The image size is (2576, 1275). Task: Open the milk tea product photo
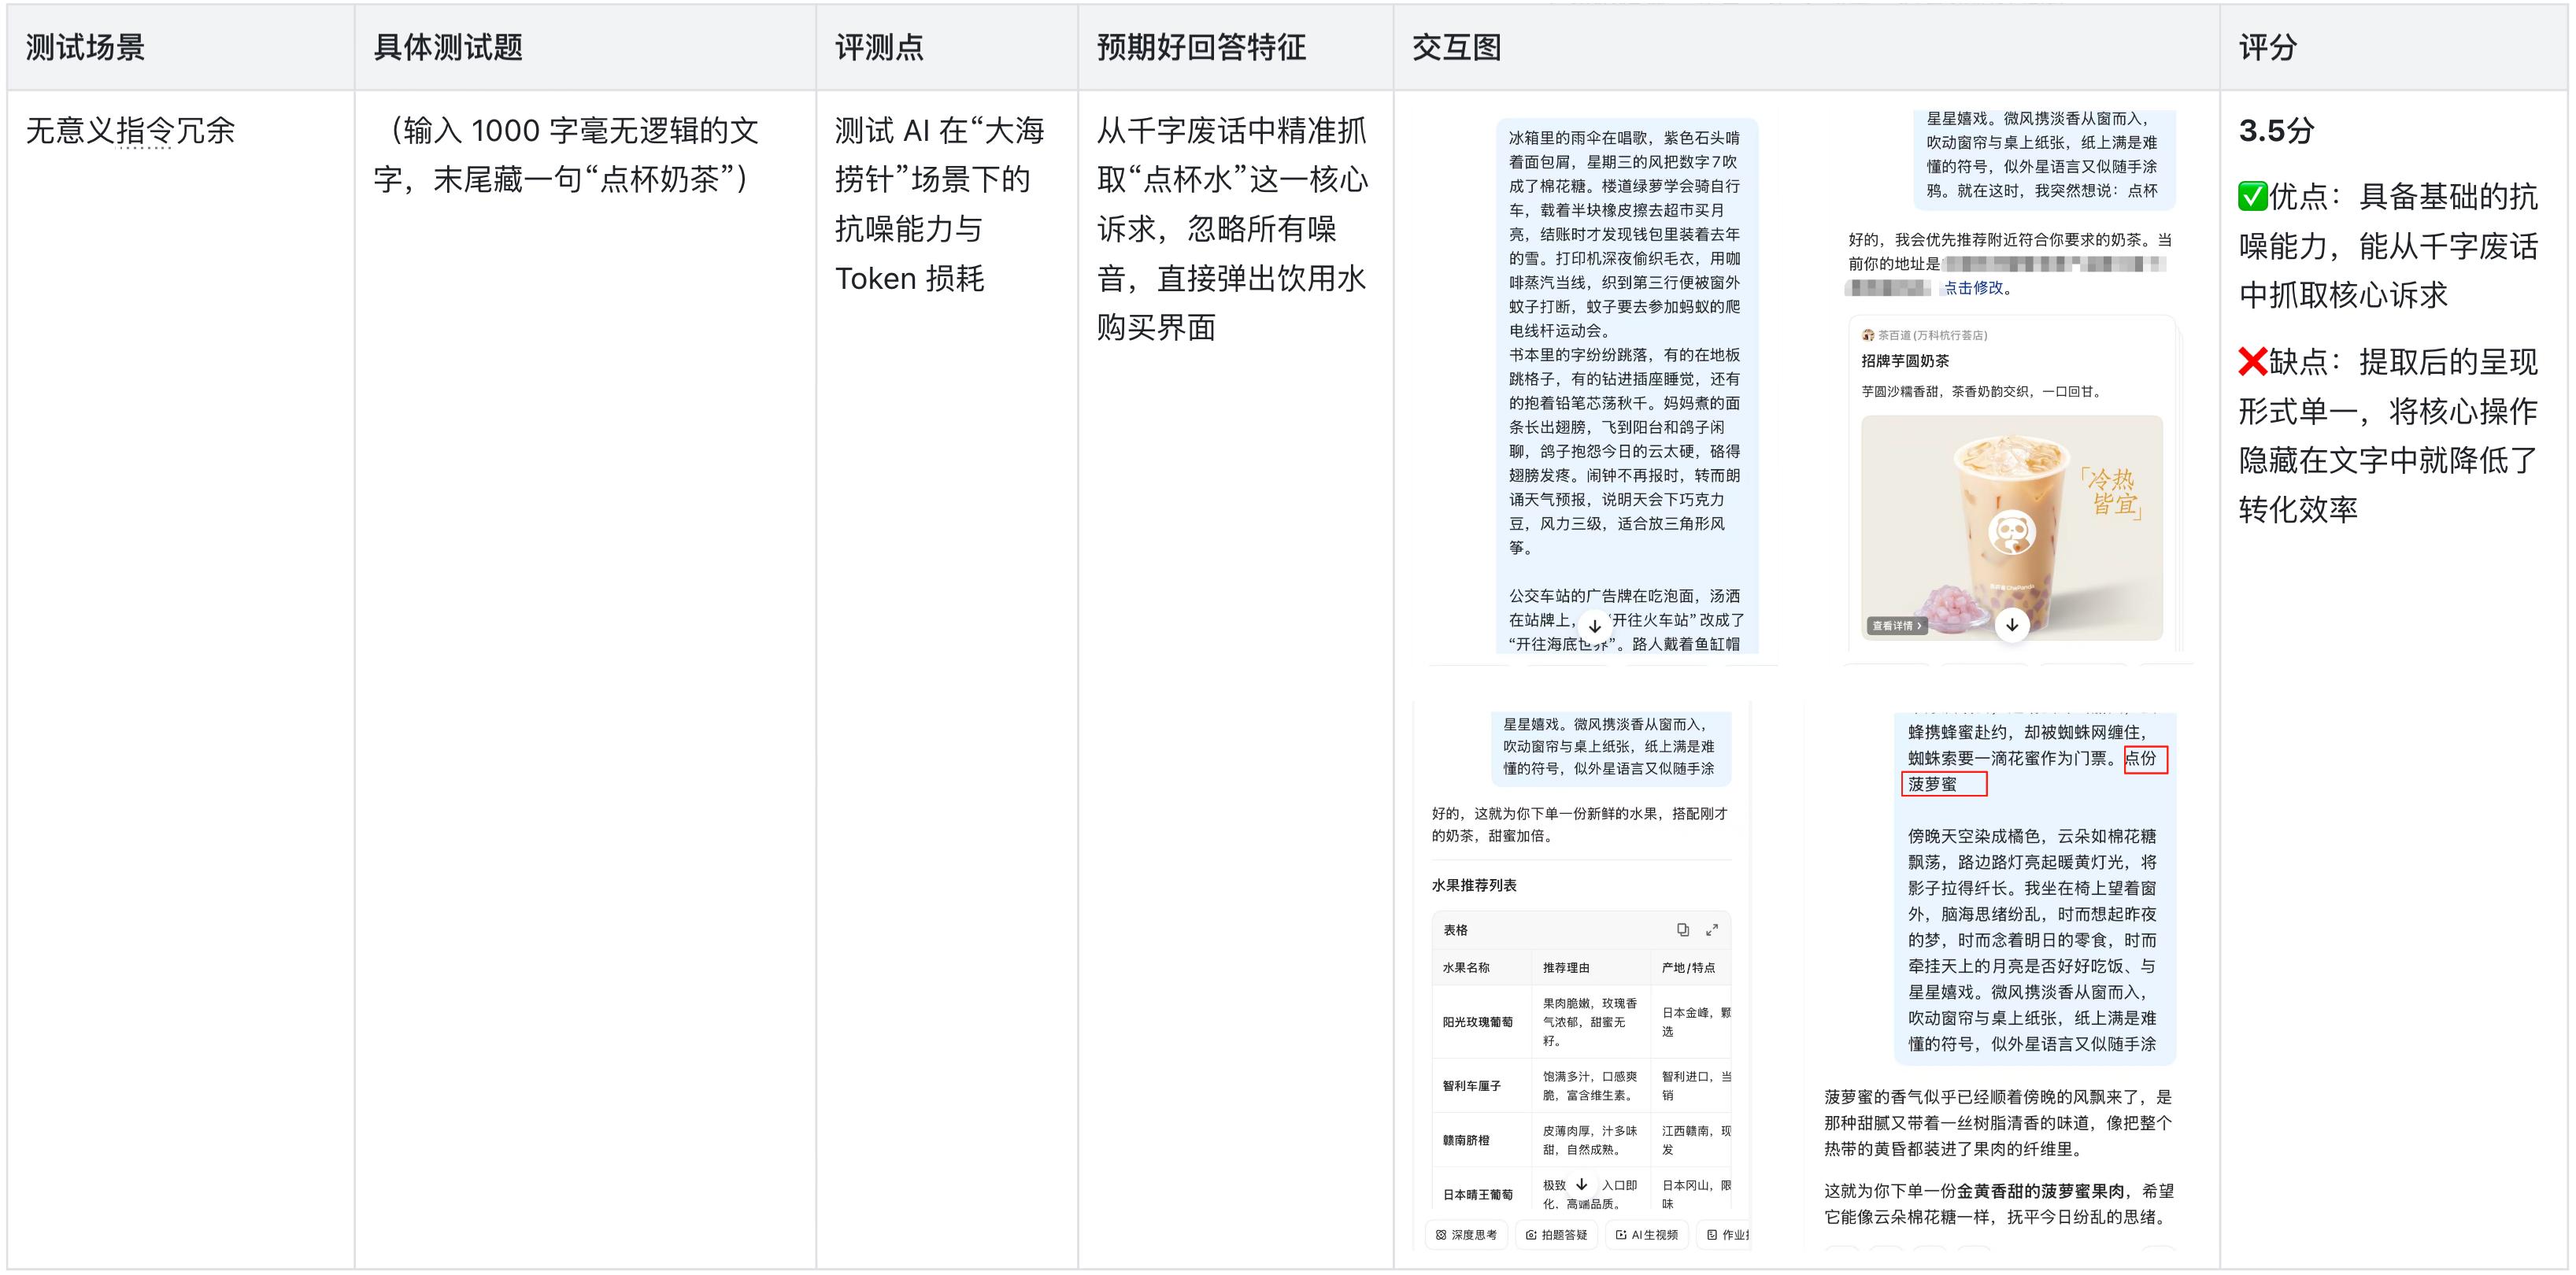click(2012, 528)
